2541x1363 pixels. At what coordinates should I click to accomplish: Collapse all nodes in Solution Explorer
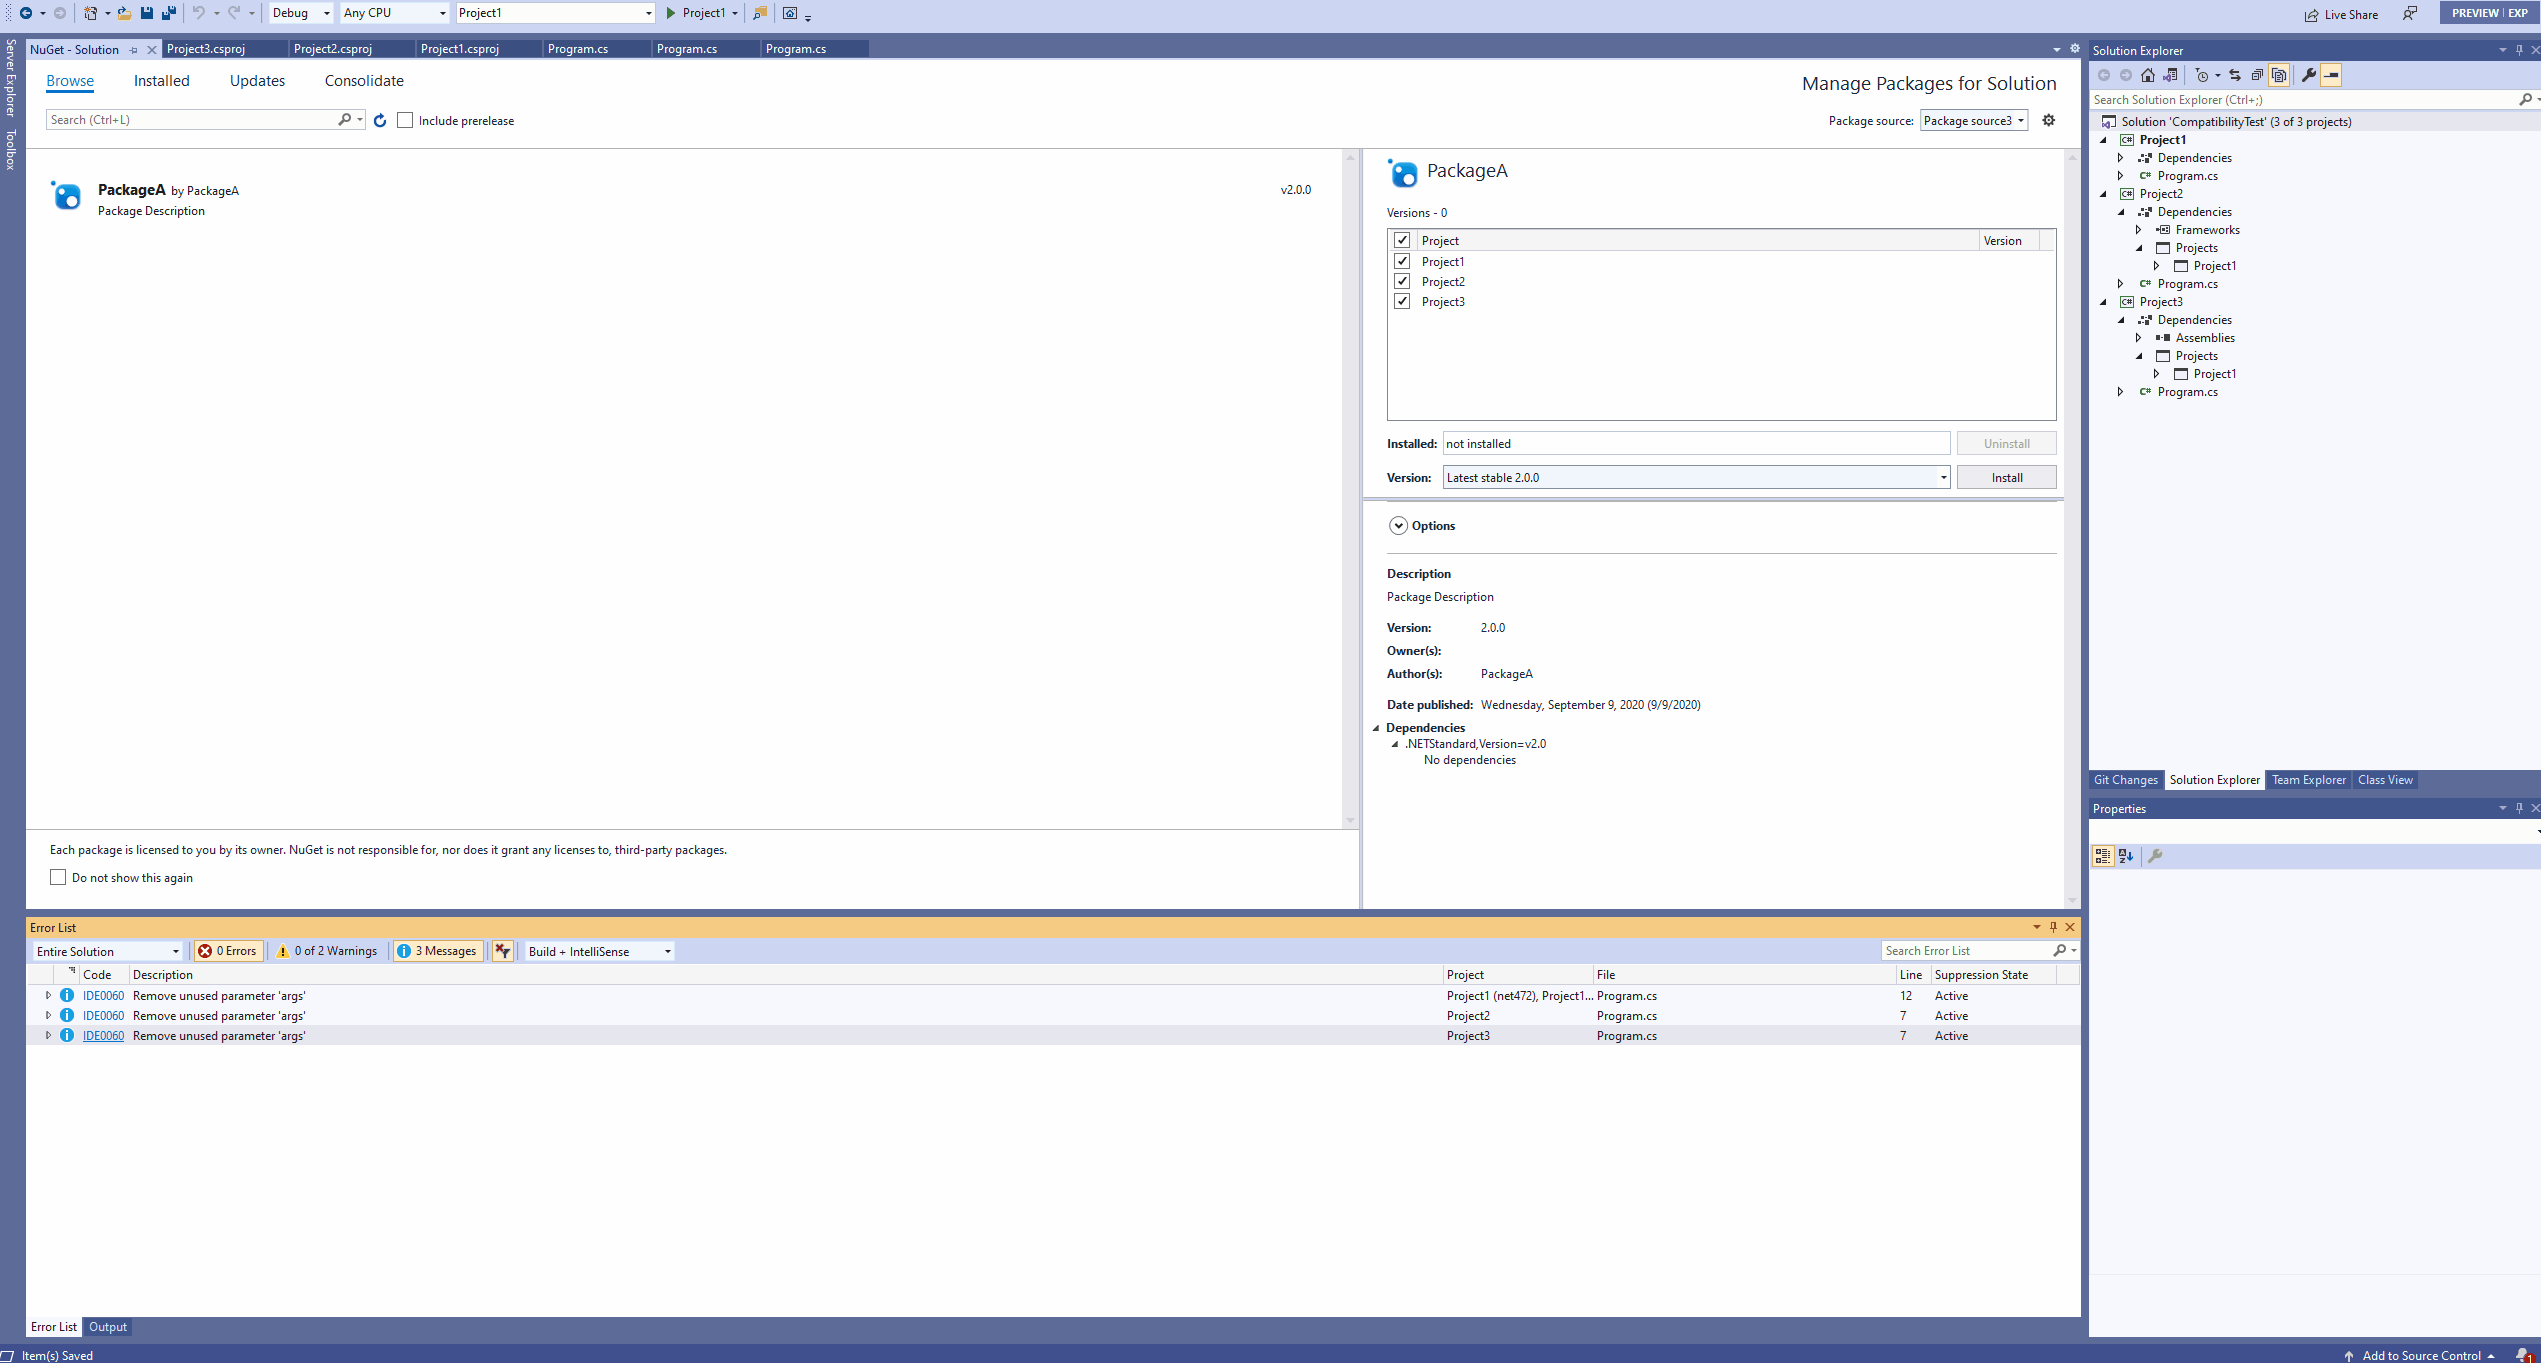[x=2256, y=74]
